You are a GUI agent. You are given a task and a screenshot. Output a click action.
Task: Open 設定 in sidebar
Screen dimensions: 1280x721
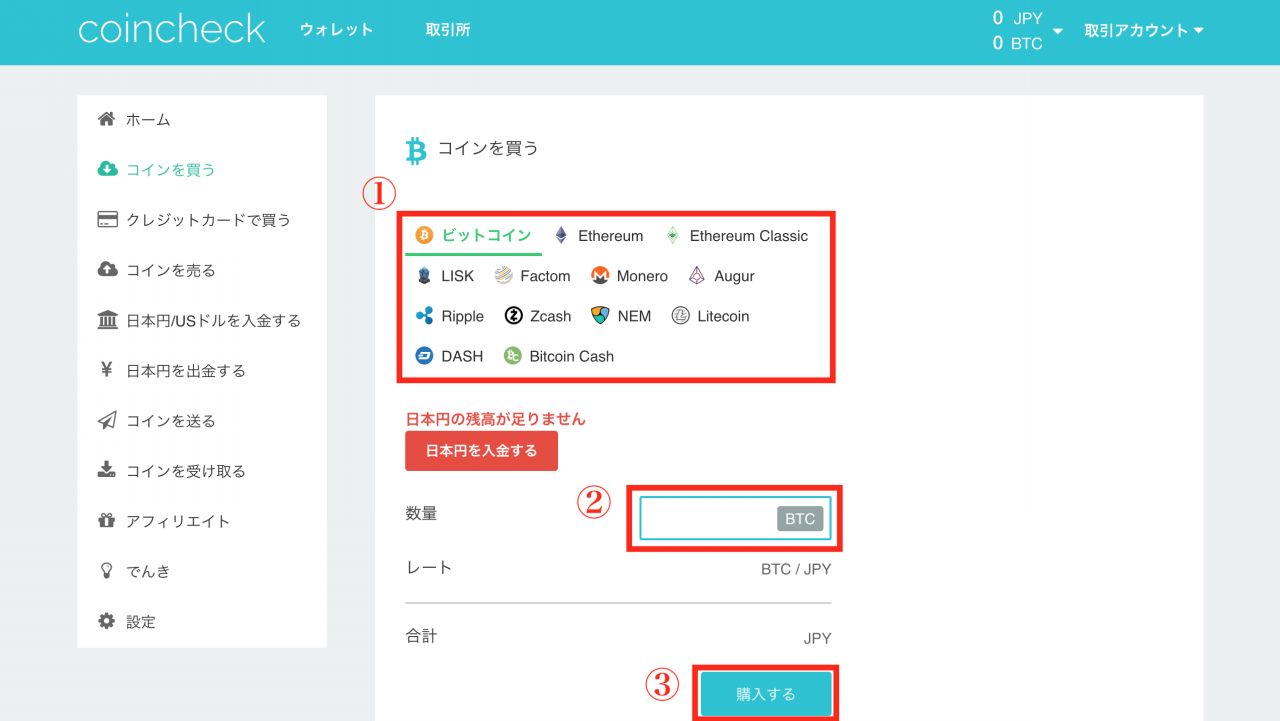141,622
